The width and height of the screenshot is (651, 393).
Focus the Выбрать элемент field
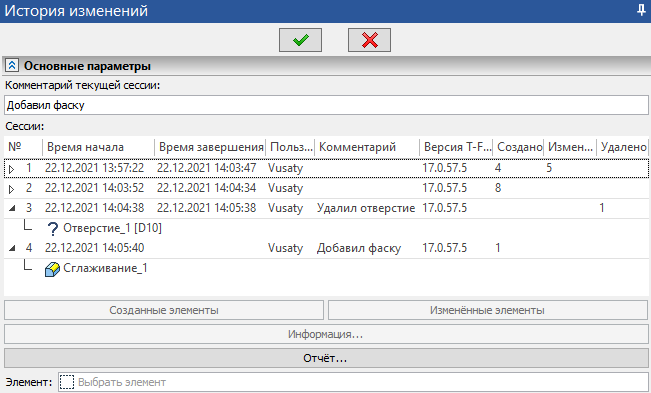point(353,382)
